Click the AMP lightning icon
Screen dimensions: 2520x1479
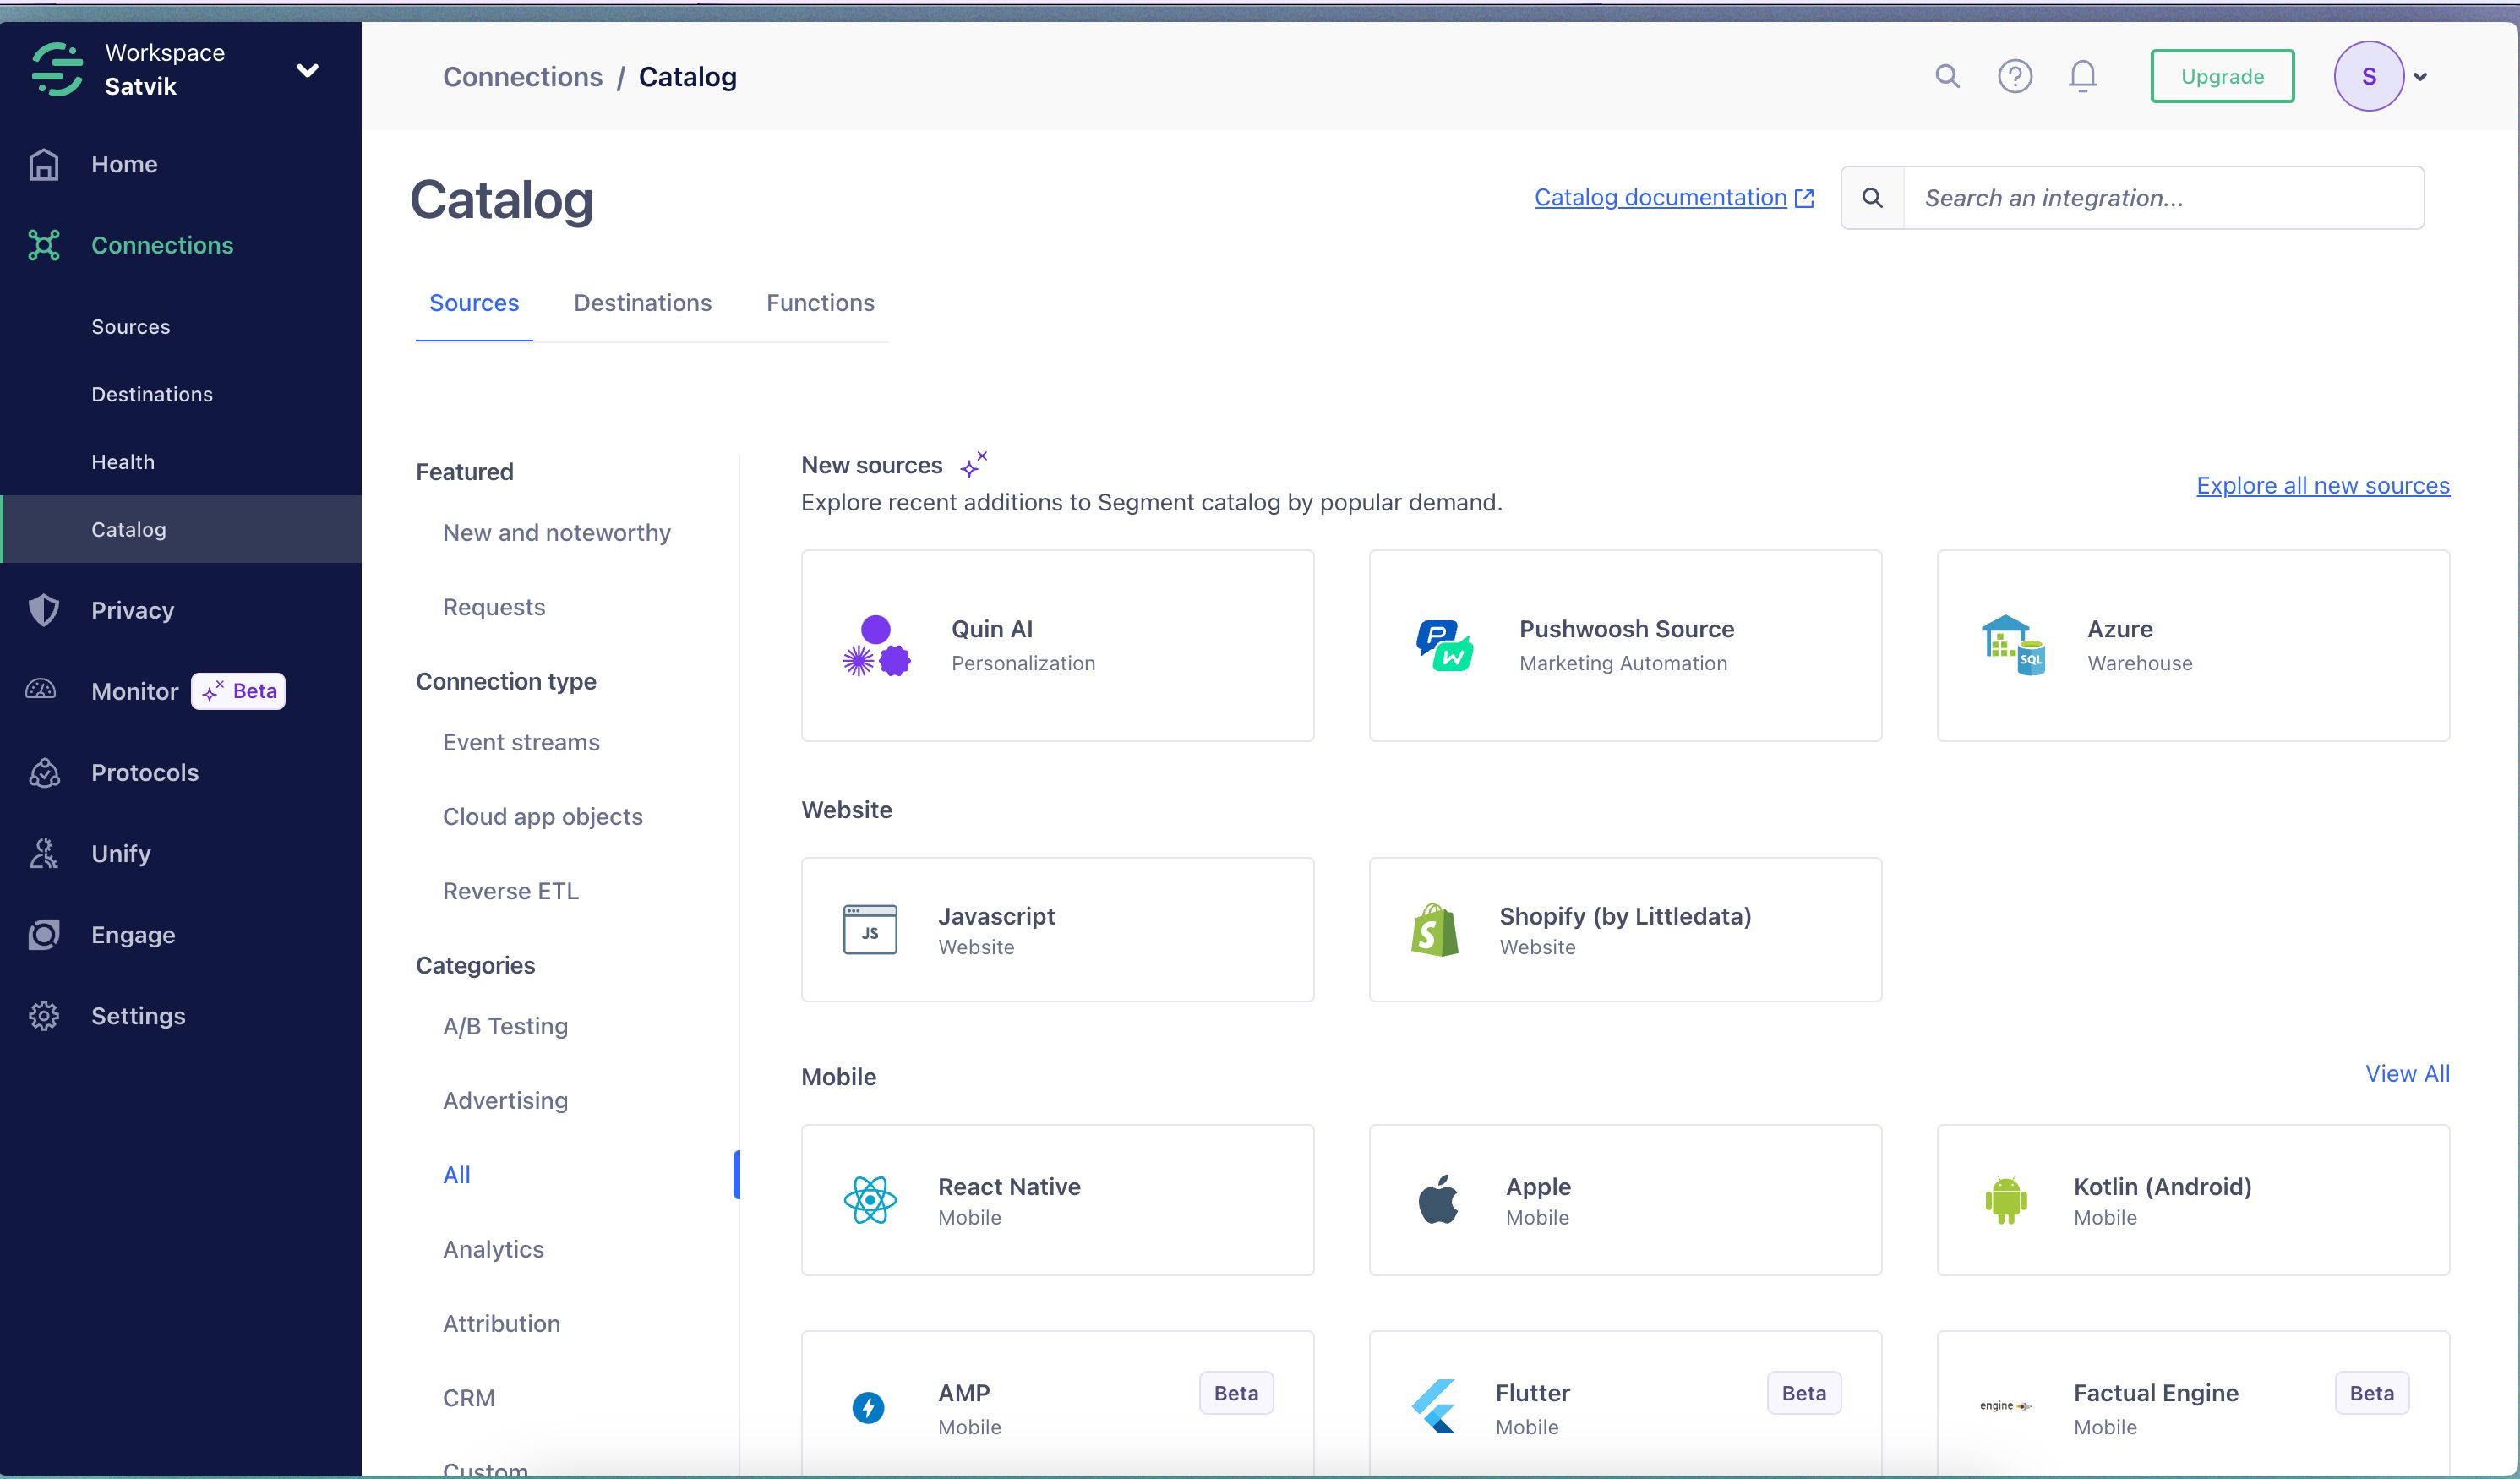(868, 1408)
